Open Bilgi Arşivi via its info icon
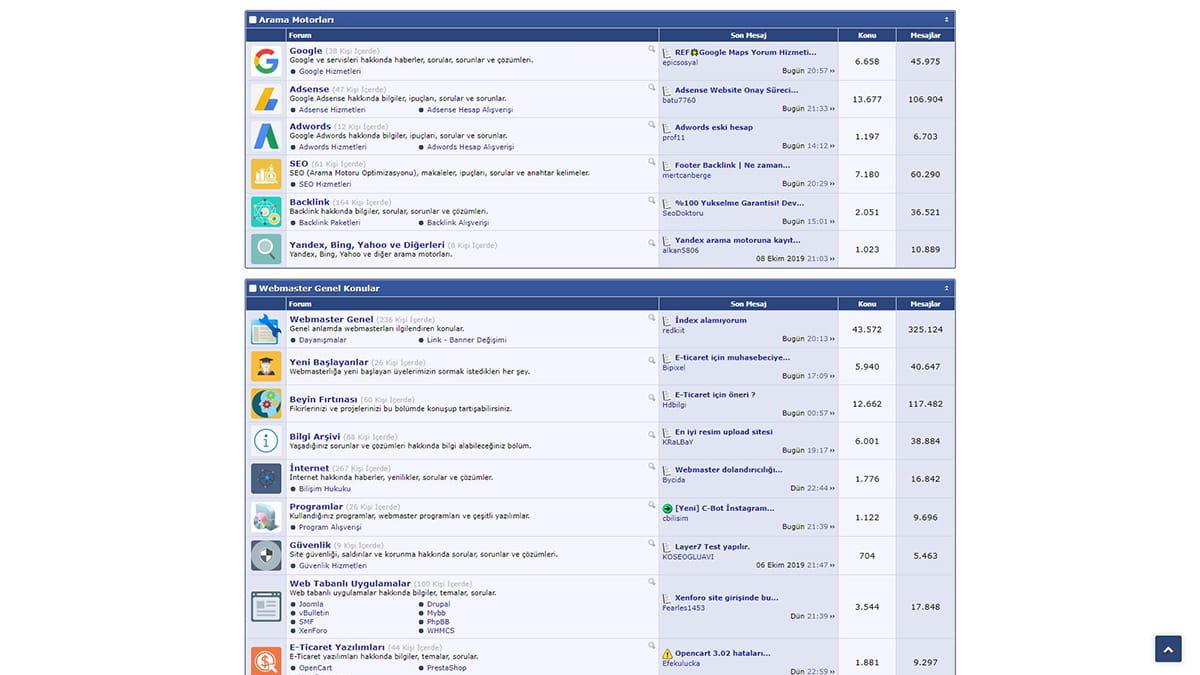This screenshot has width=1200, height=675. 265,440
